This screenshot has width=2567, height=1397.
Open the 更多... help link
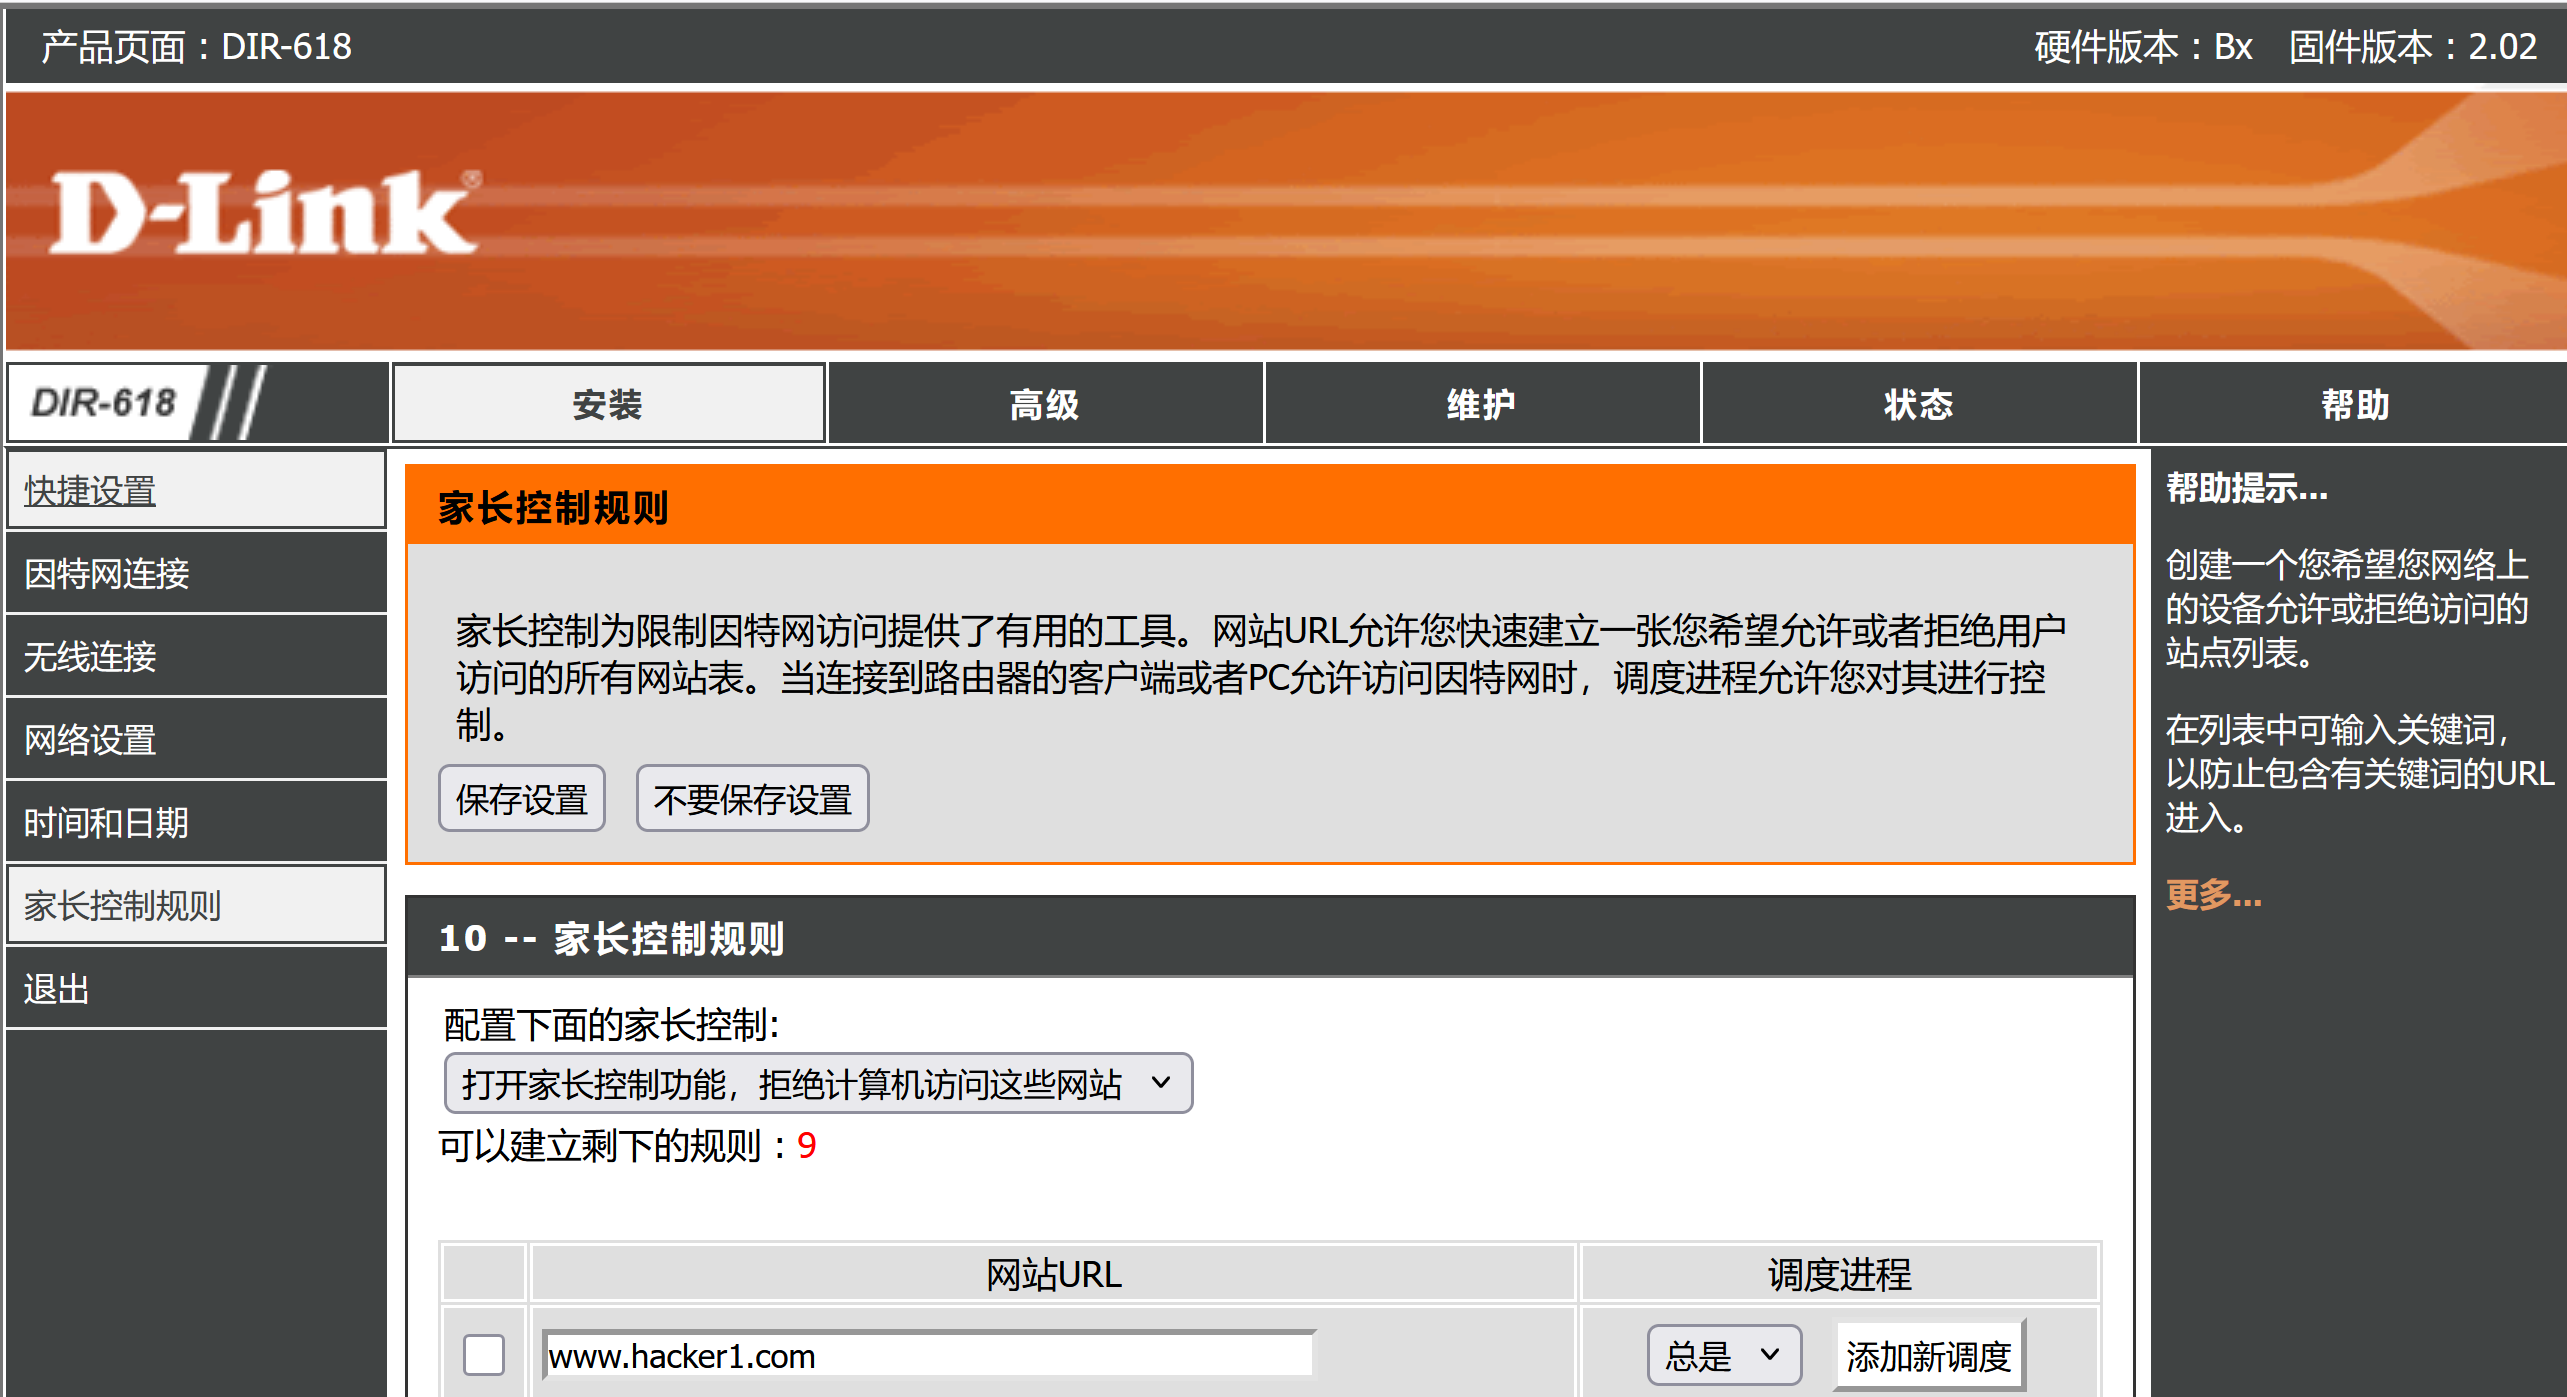click(2213, 894)
